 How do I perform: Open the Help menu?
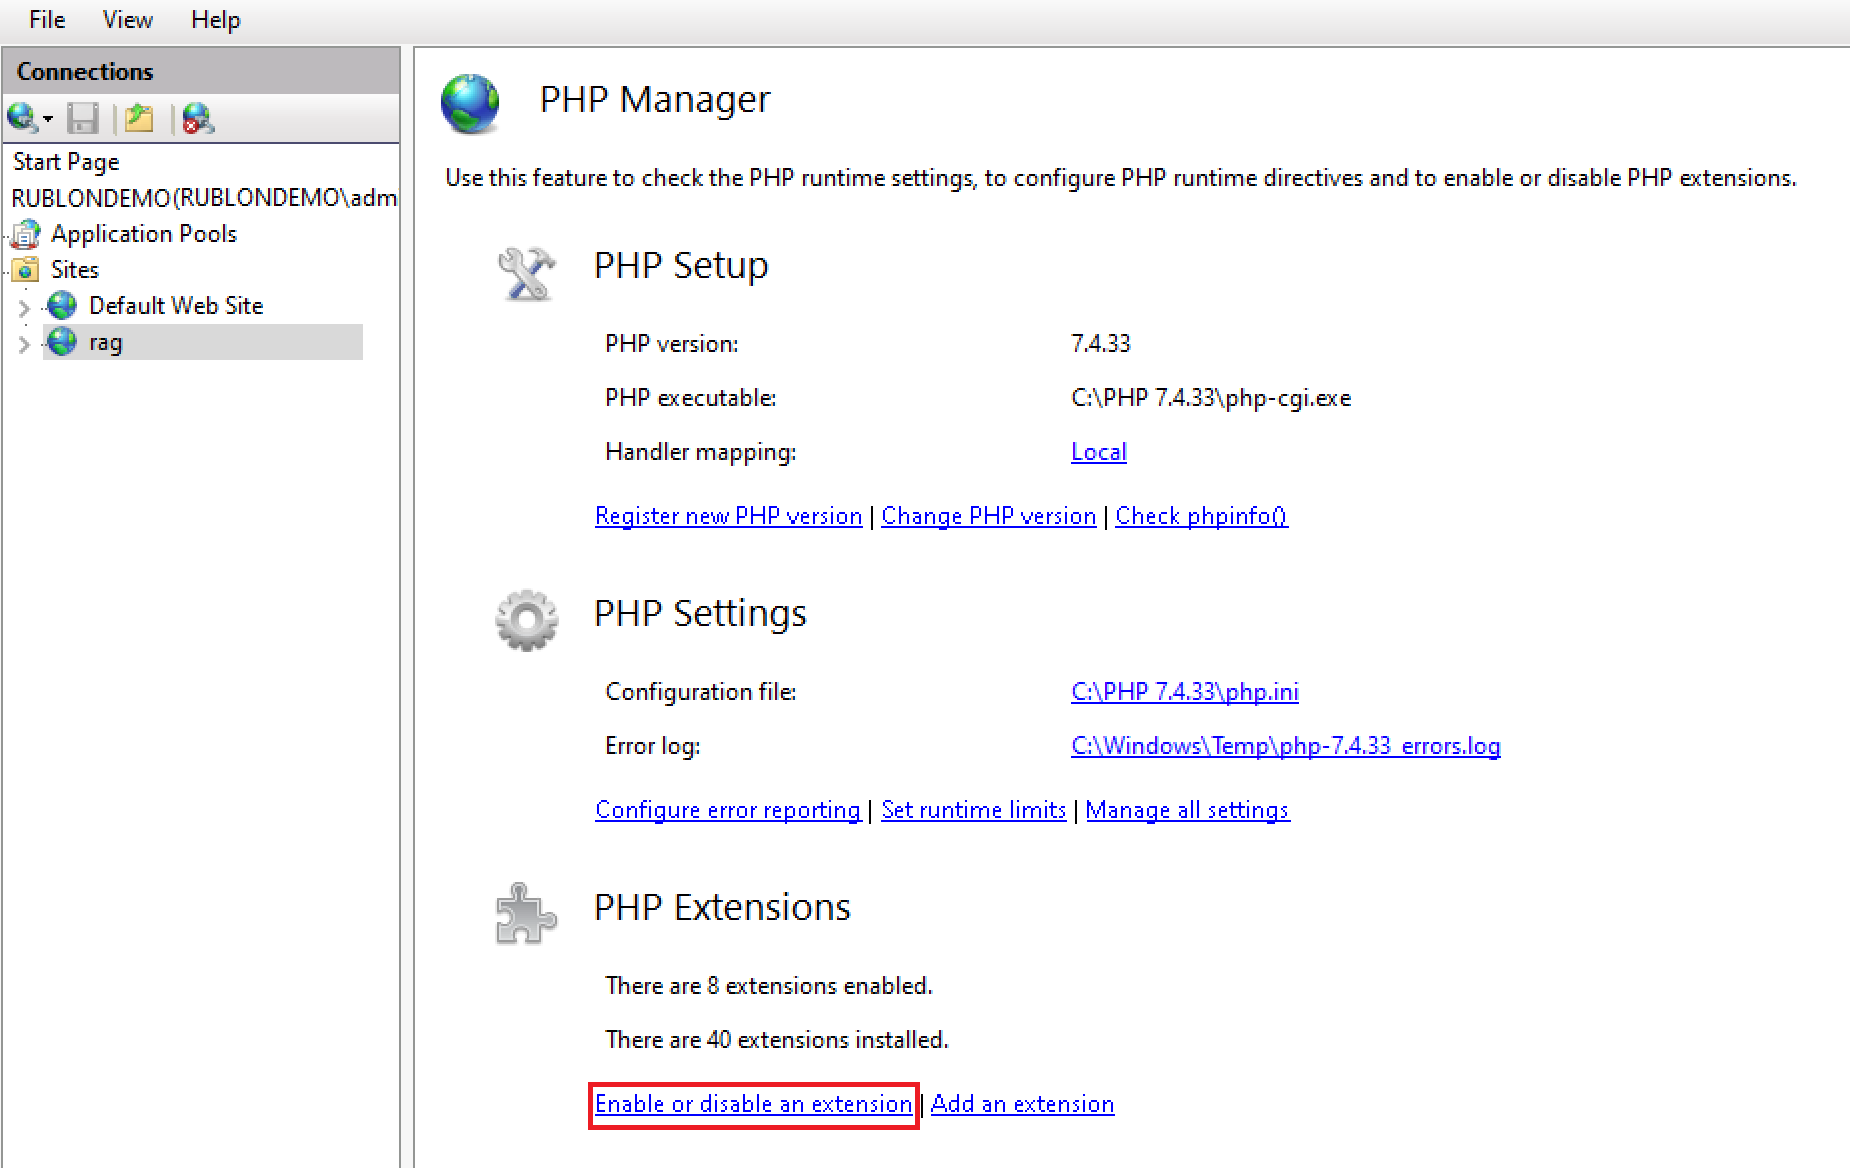[215, 20]
